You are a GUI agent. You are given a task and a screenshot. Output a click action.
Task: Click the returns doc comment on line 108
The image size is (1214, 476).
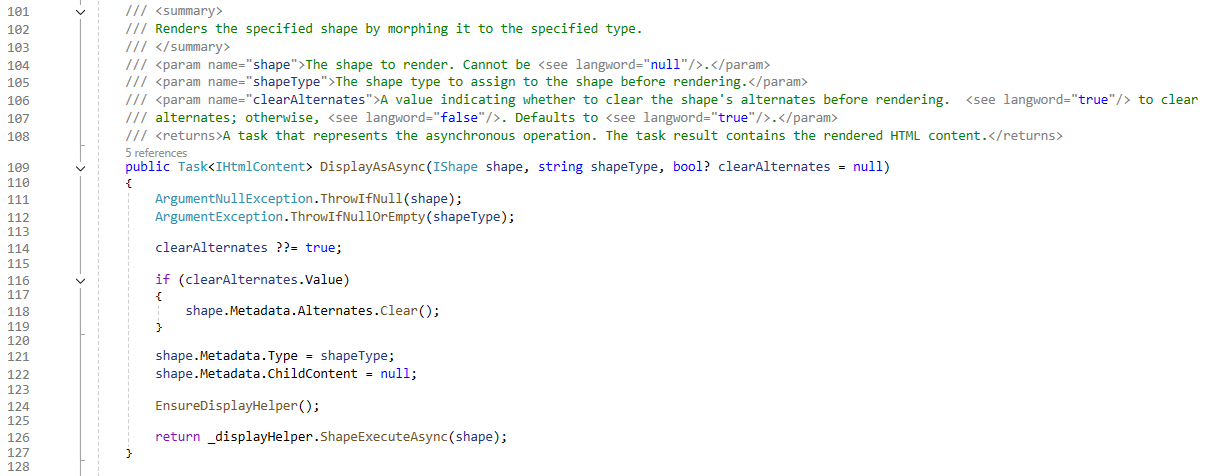[594, 136]
